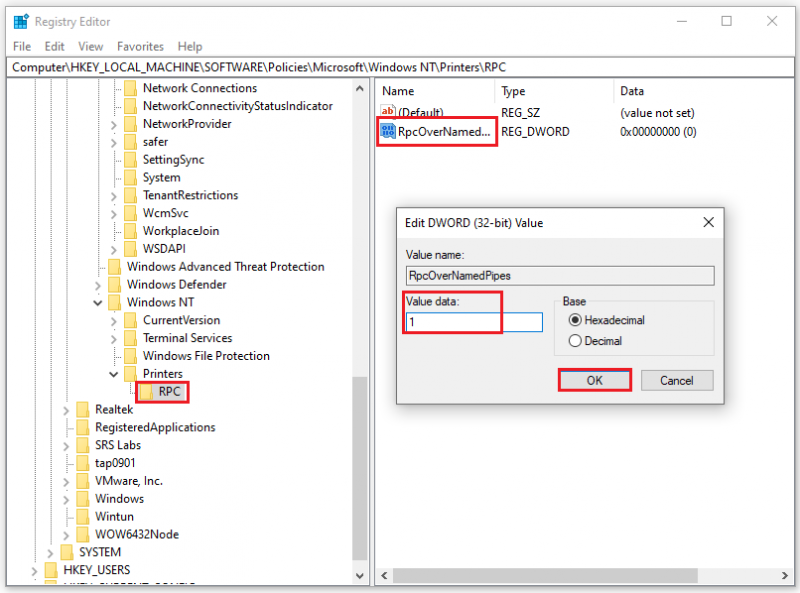800x593 pixels.
Task: Click the SYSTEM folder icon
Action: [x=66, y=553]
